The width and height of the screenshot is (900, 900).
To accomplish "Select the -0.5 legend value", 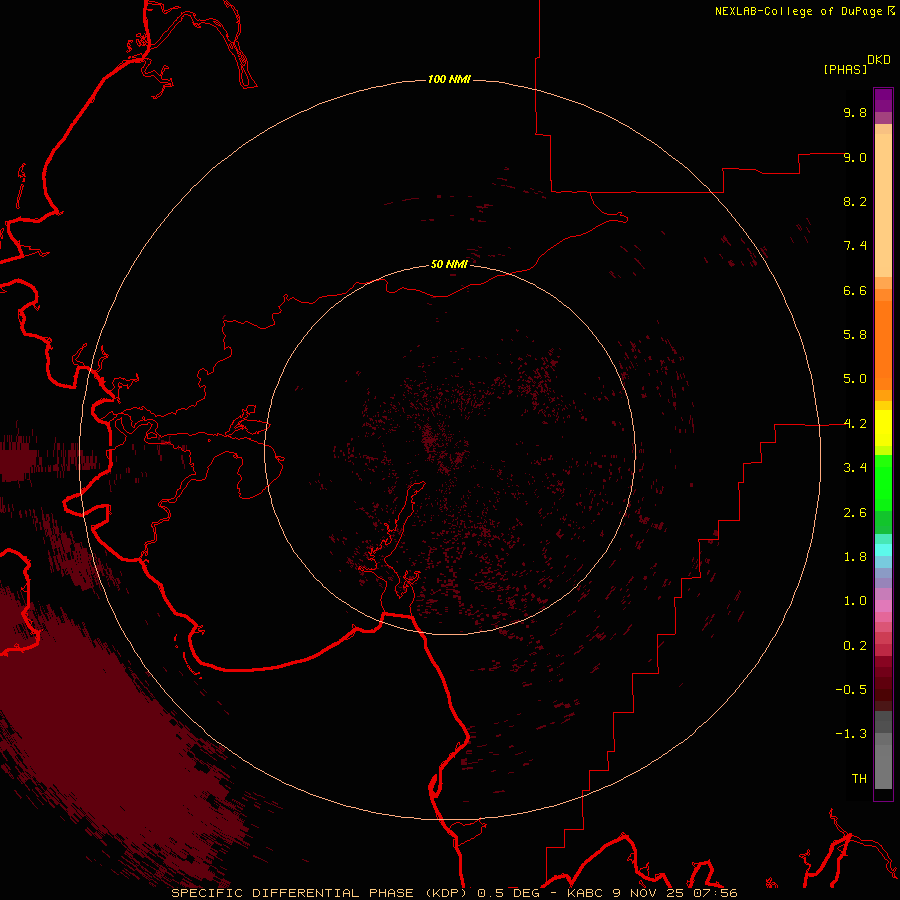I will coord(851,690).
